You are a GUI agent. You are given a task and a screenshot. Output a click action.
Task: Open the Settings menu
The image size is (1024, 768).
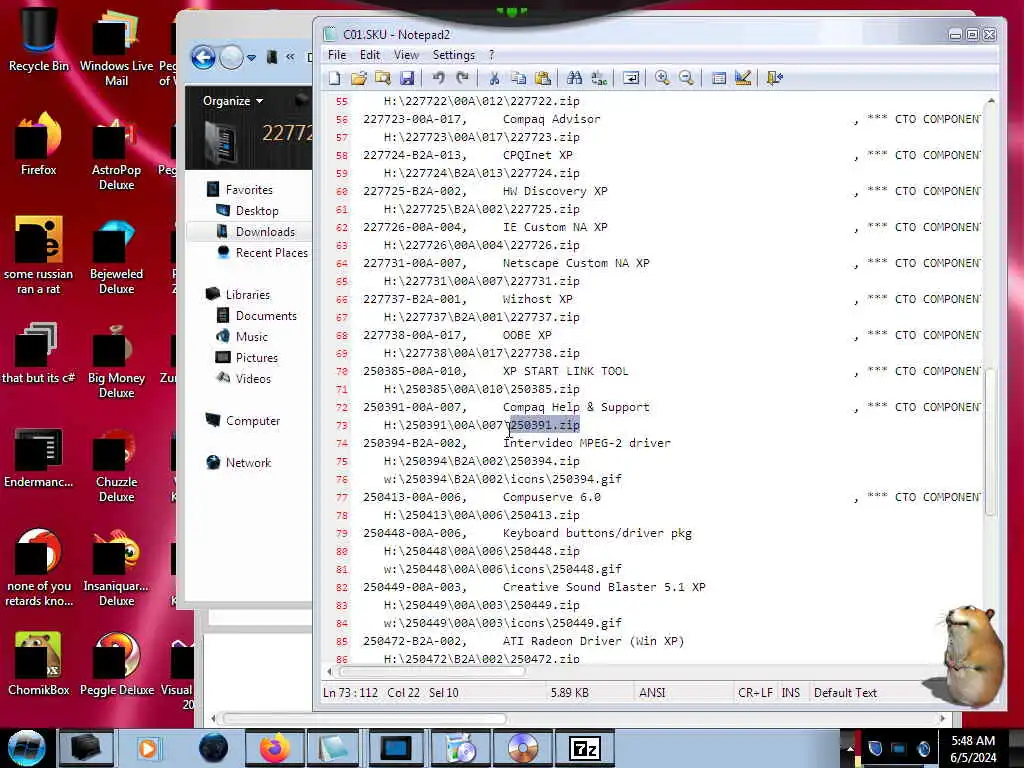454,55
